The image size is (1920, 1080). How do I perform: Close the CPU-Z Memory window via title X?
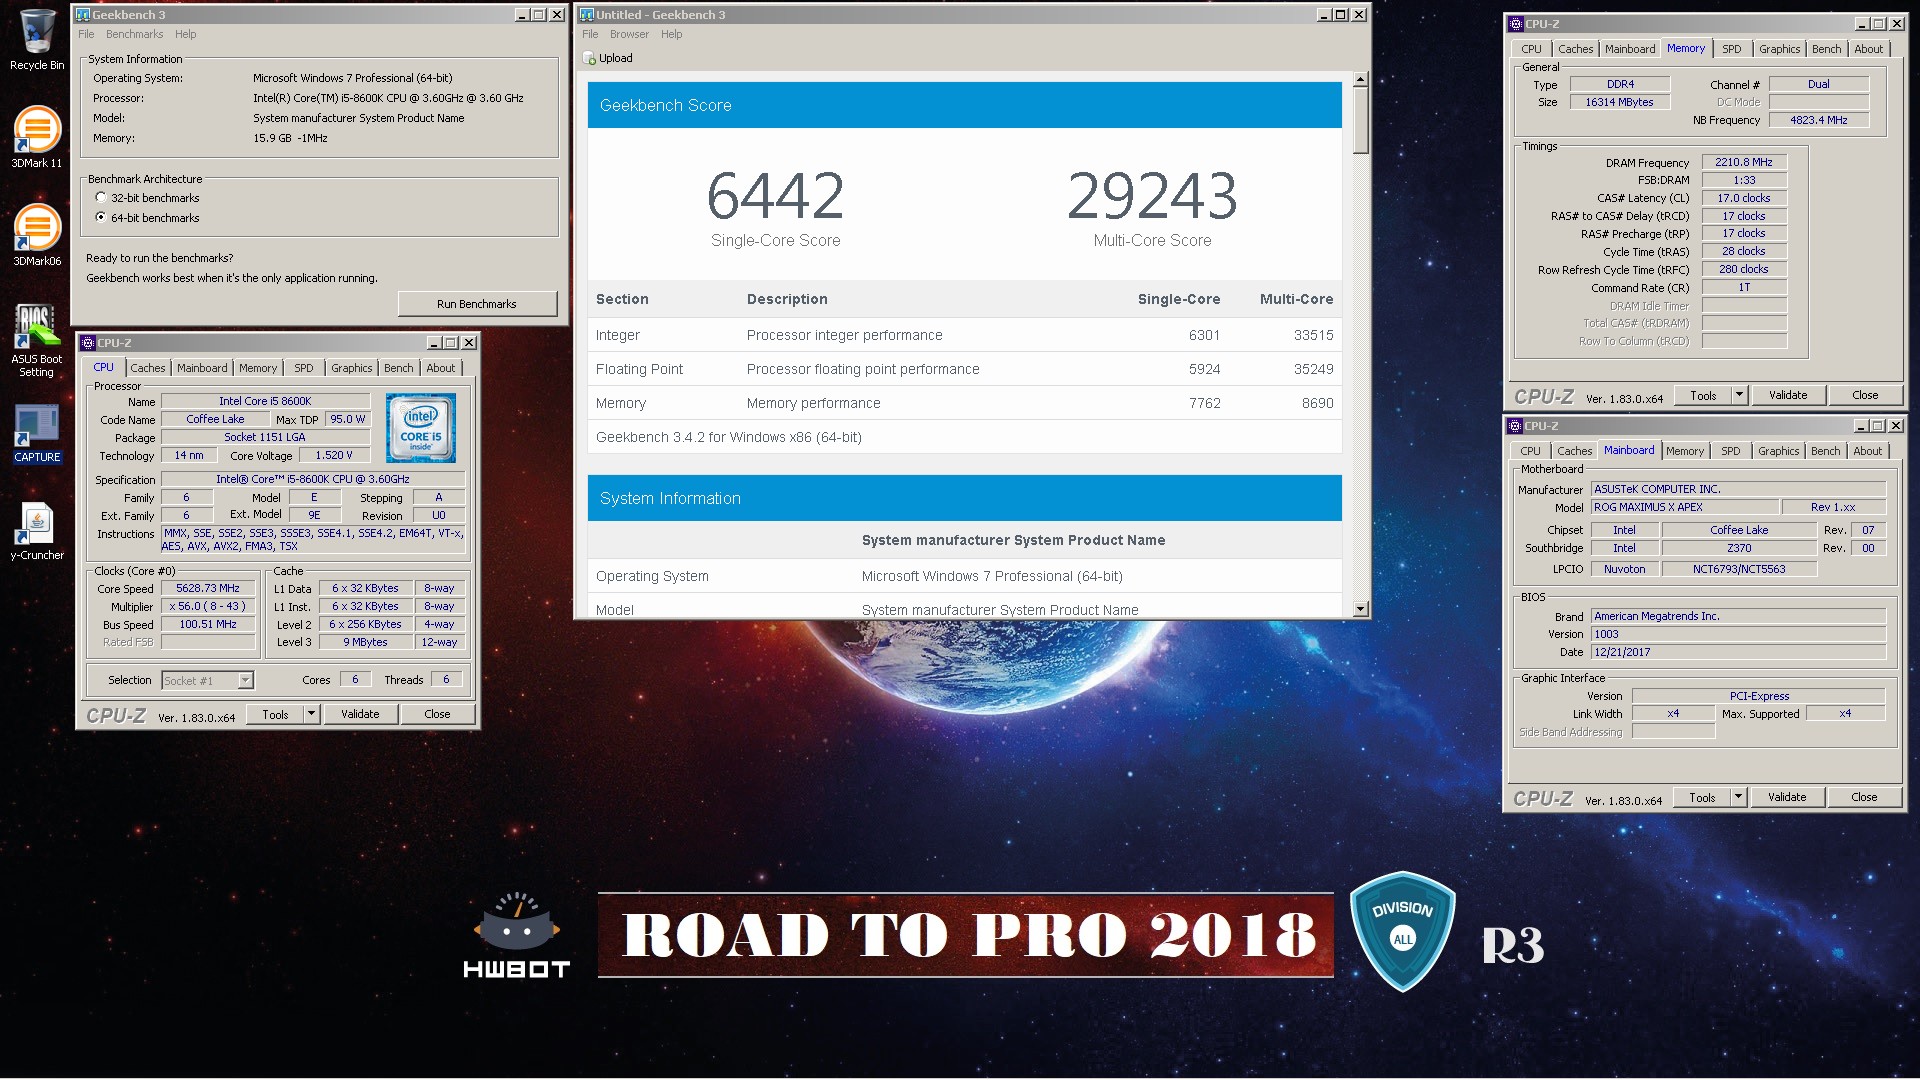(1895, 24)
